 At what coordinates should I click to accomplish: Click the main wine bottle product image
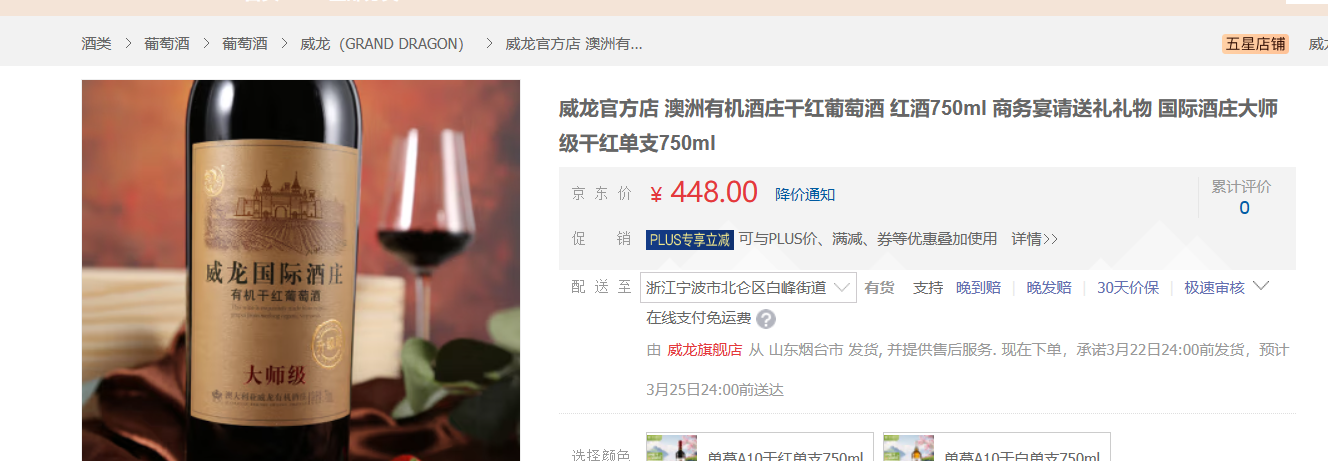(301, 270)
